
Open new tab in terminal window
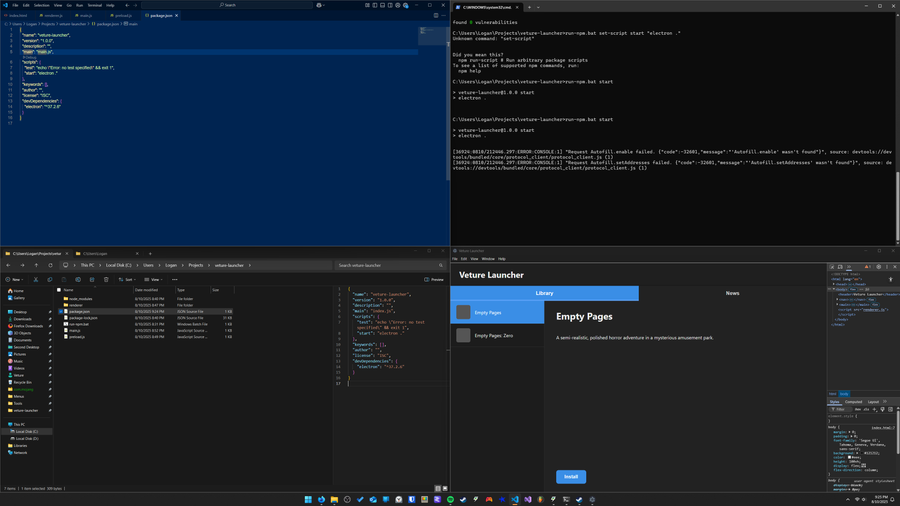point(529,7)
